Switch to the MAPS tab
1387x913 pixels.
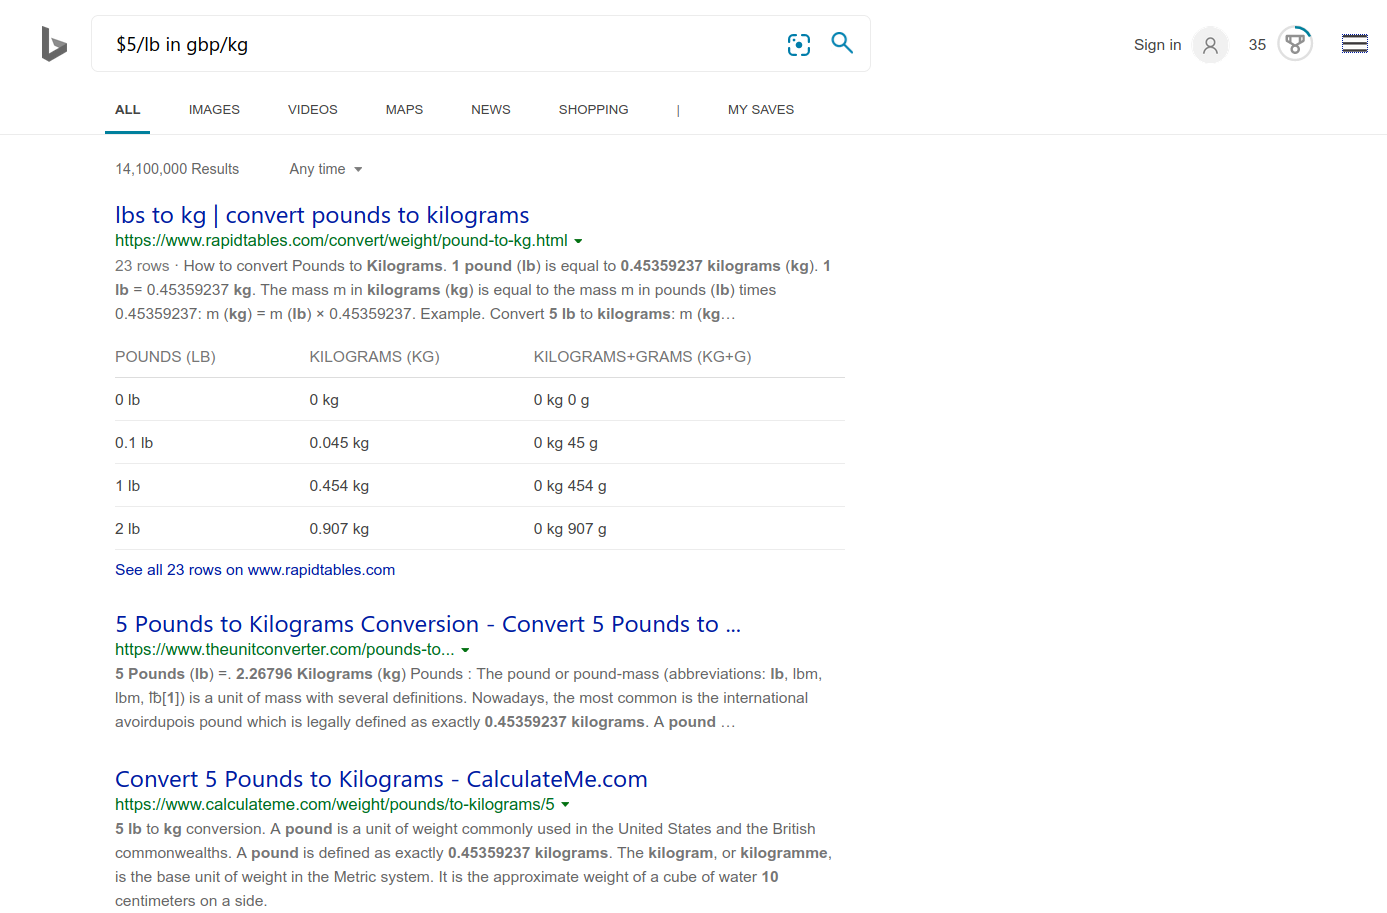click(x=404, y=110)
